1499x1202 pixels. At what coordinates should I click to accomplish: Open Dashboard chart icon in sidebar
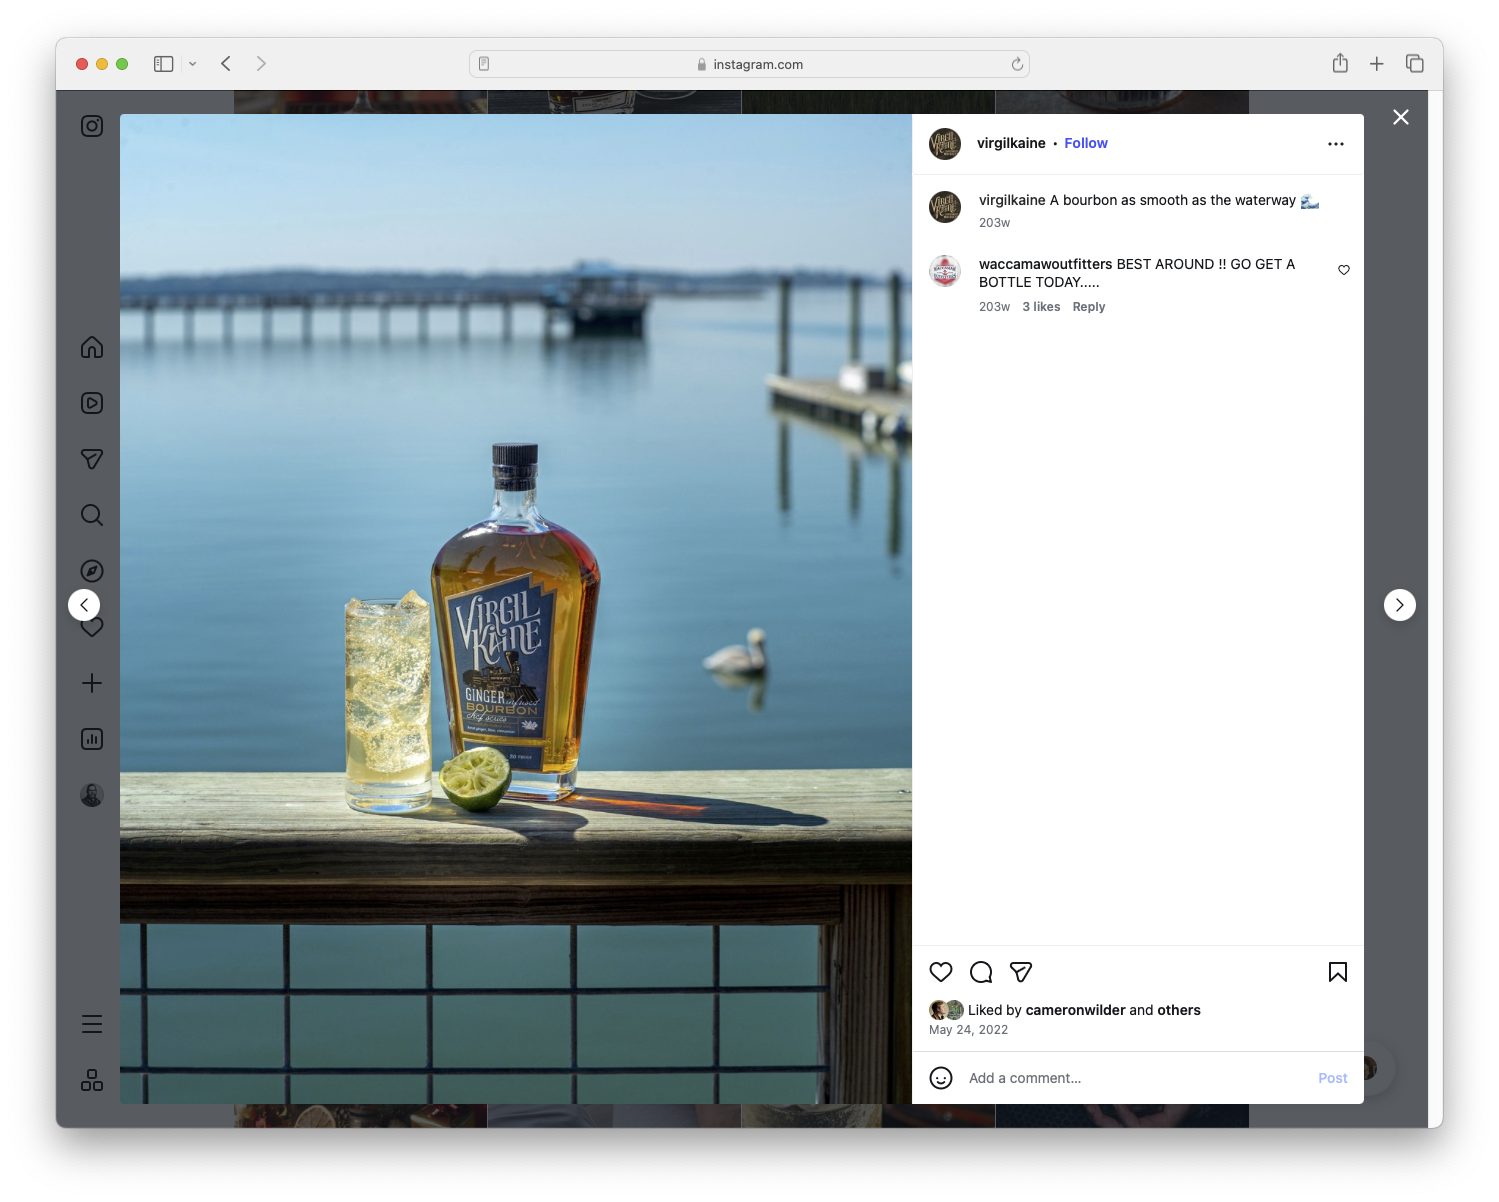click(x=92, y=739)
